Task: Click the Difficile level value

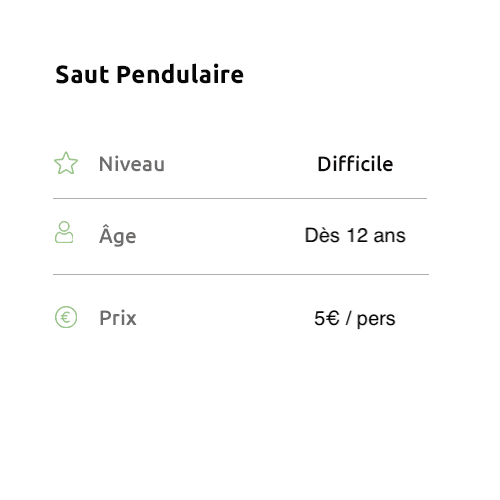Action: point(355,164)
